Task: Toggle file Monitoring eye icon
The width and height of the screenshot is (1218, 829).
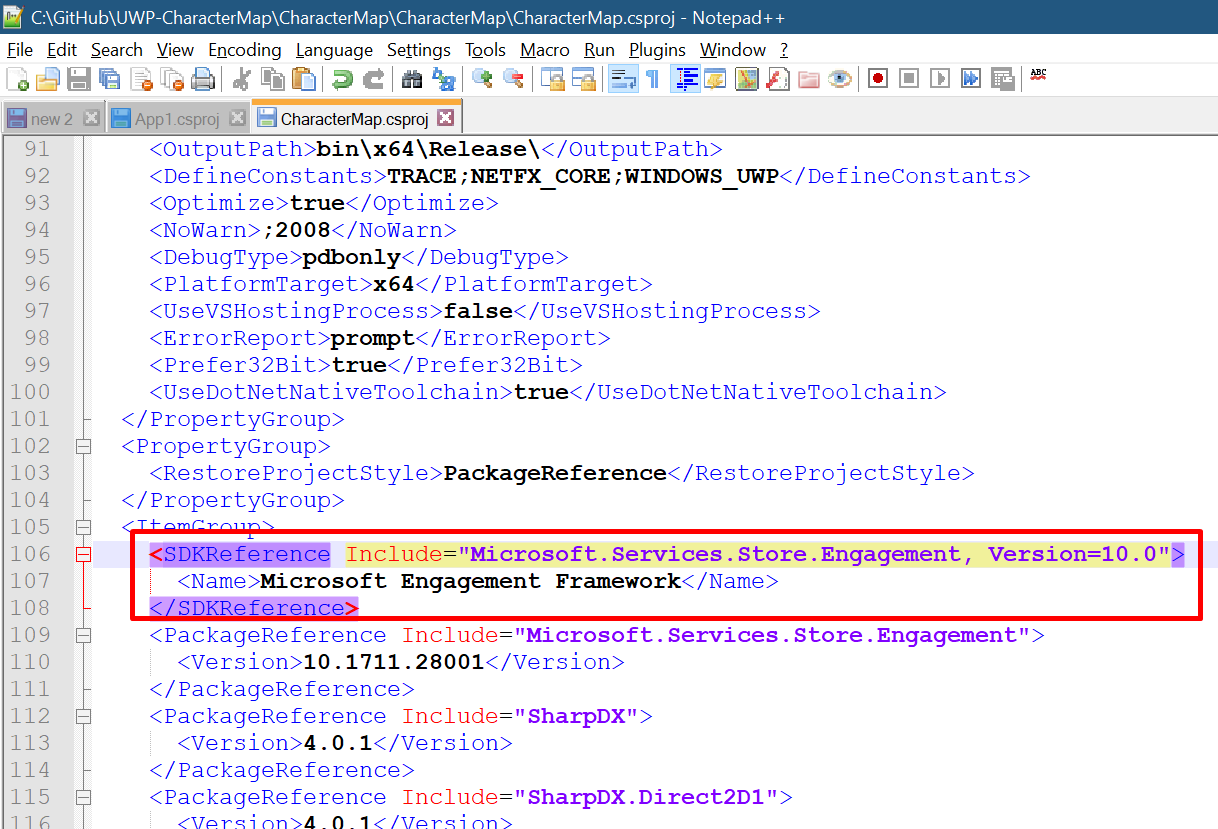Action: [x=839, y=79]
